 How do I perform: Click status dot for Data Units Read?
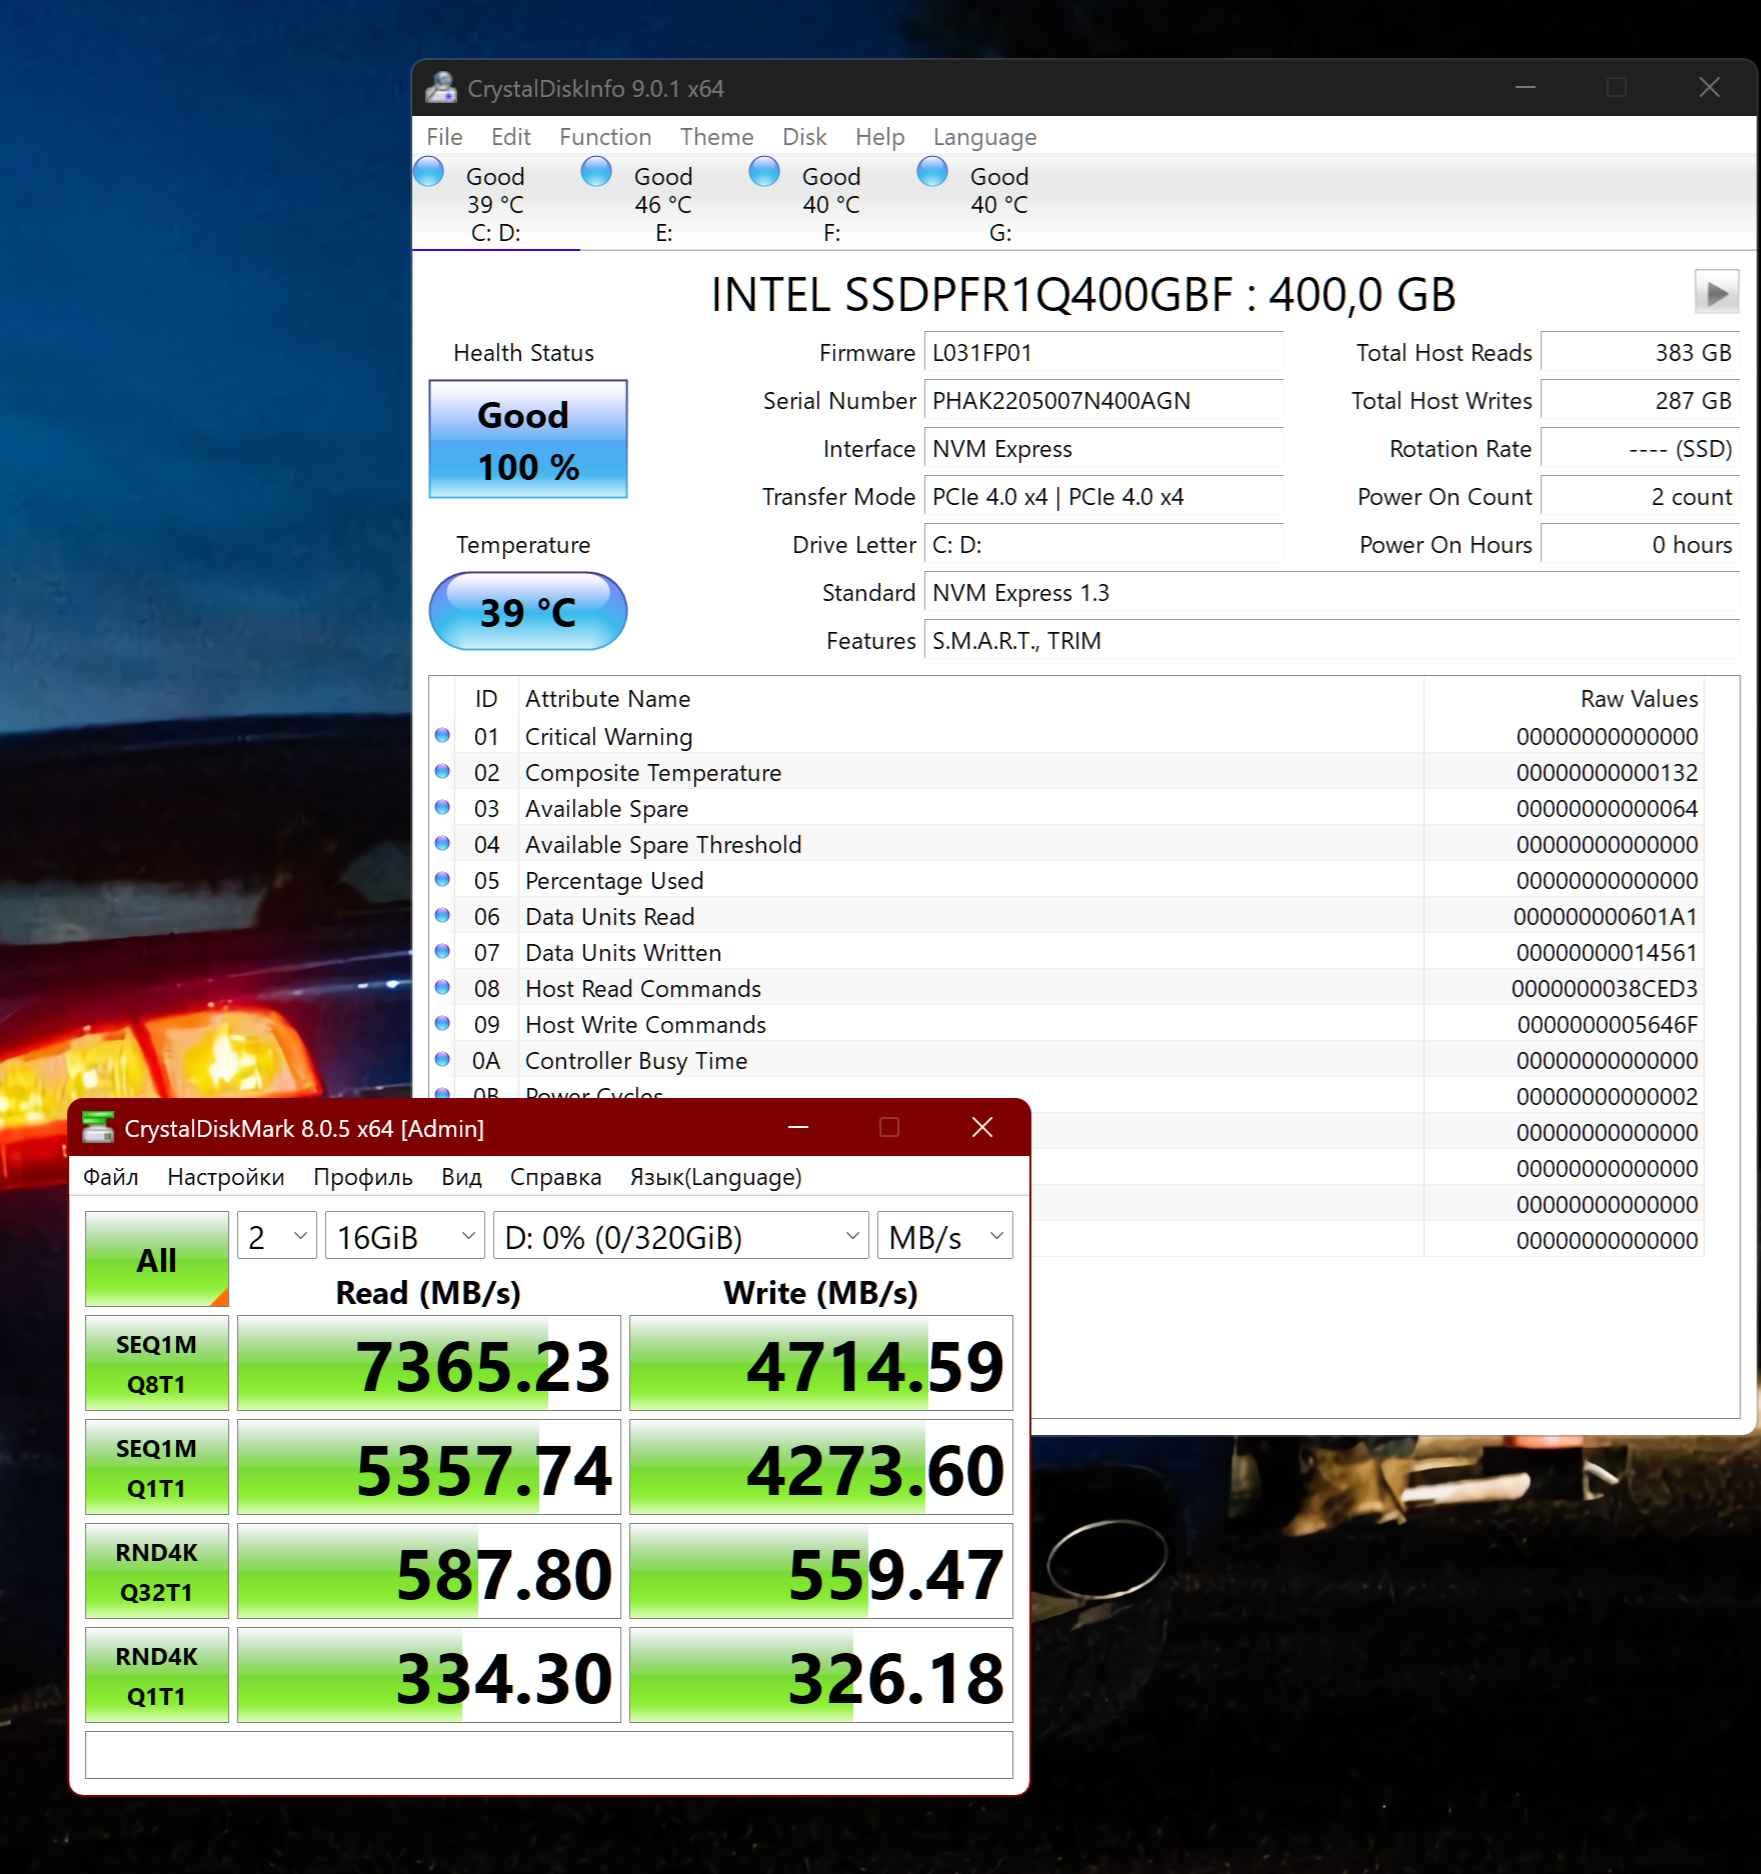pyautogui.click(x=442, y=916)
